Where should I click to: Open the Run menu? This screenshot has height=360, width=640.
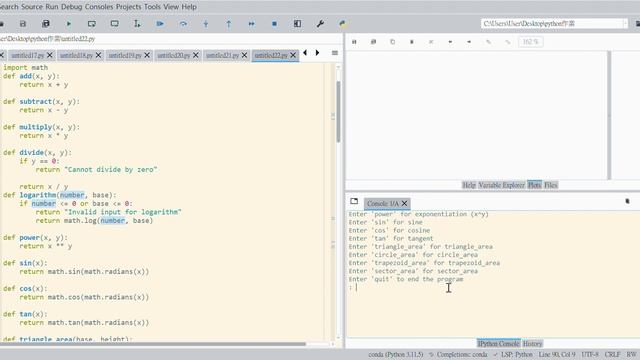point(52,7)
